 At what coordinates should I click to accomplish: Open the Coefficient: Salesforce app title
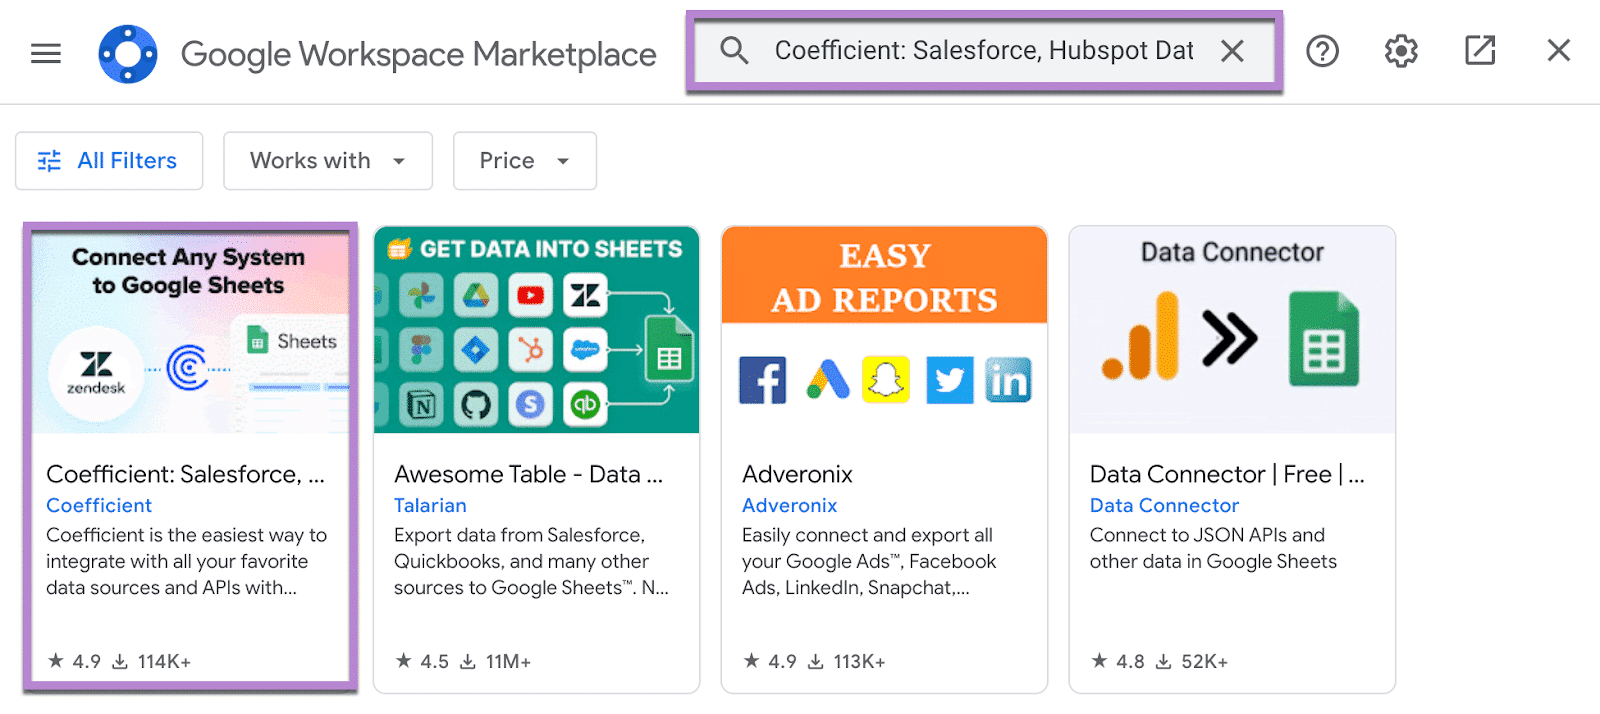click(x=185, y=474)
